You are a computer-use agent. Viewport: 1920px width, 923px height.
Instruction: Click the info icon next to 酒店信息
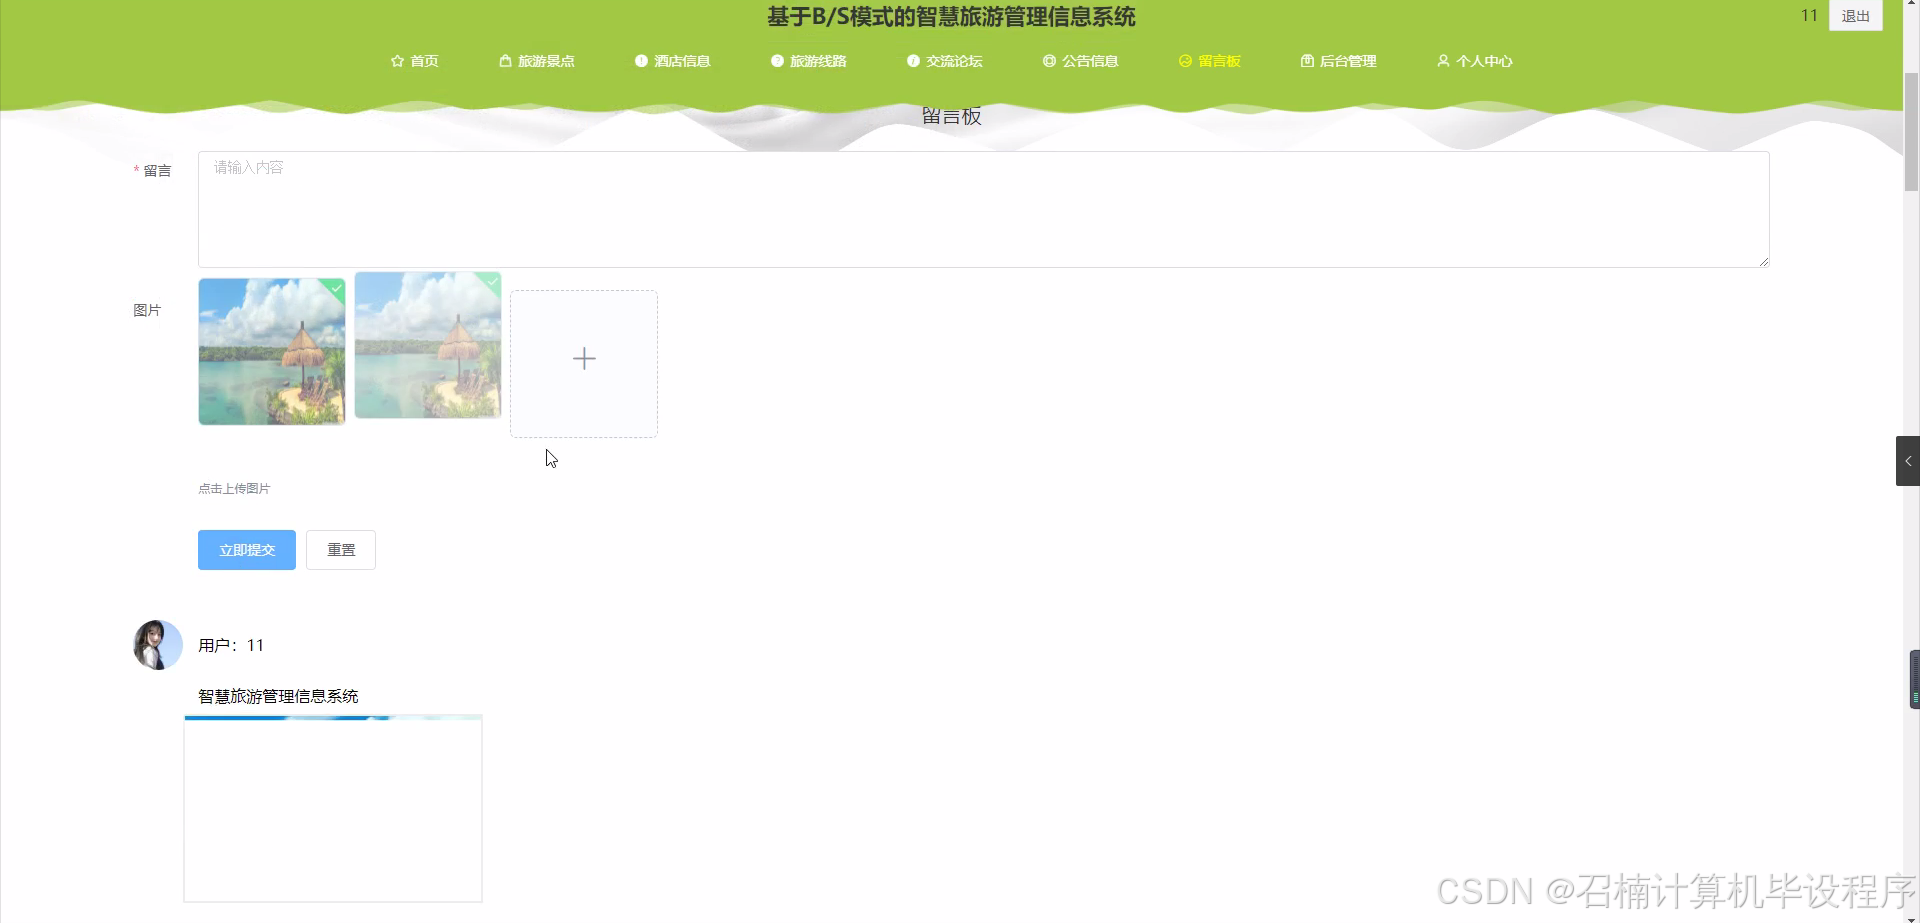coord(641,61)
